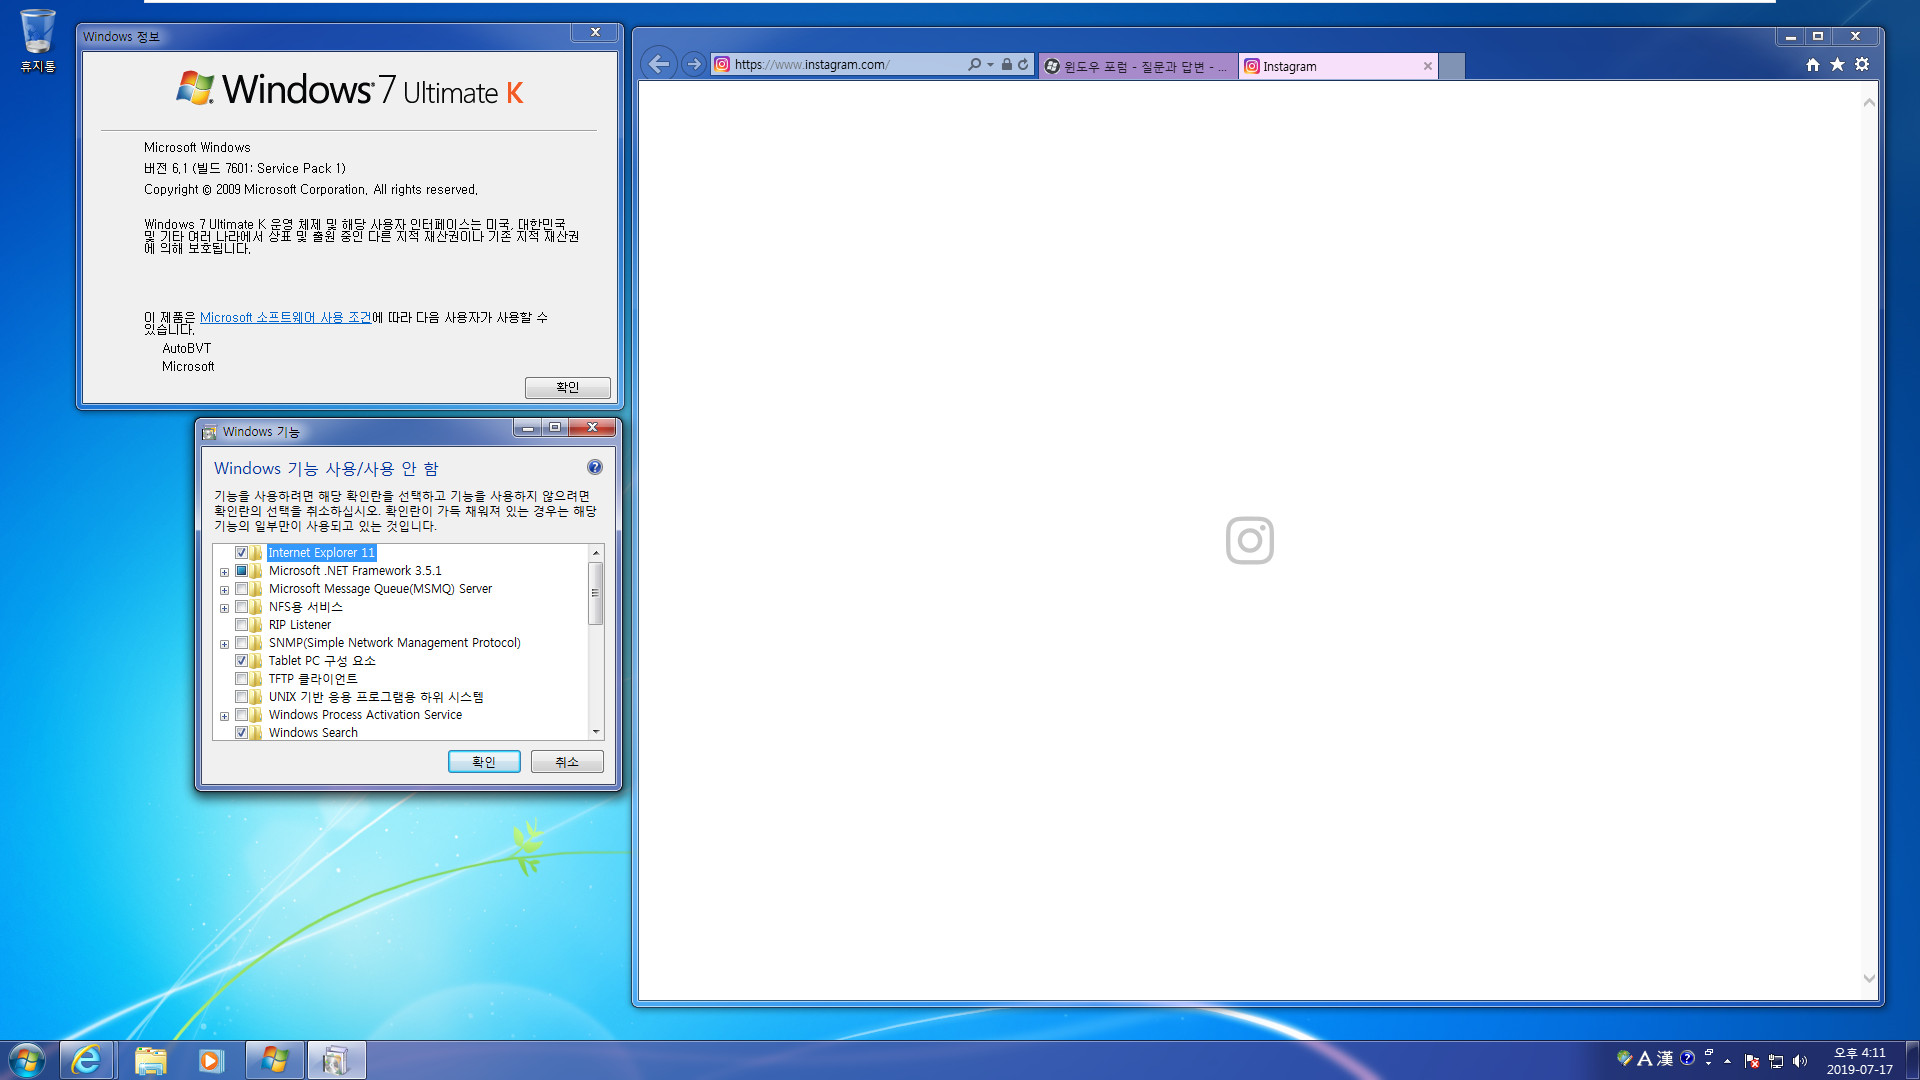Click the Internet Explorer back arrow

(x=658, y=64)
